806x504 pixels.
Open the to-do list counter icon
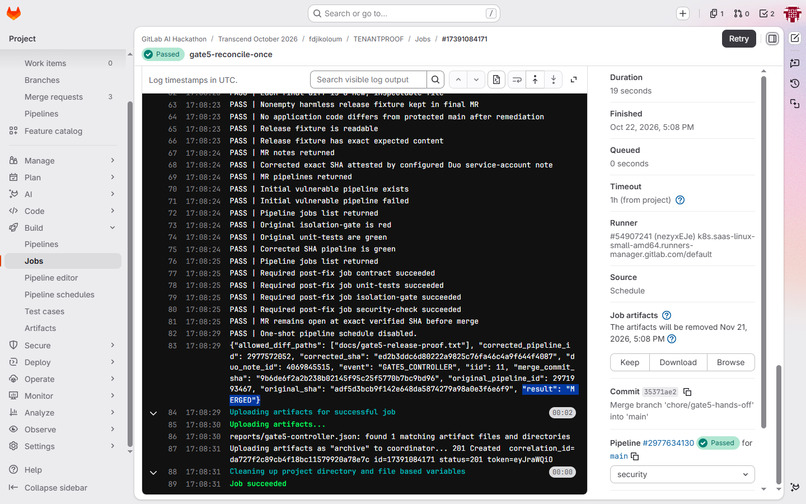(x=766, y=13)
